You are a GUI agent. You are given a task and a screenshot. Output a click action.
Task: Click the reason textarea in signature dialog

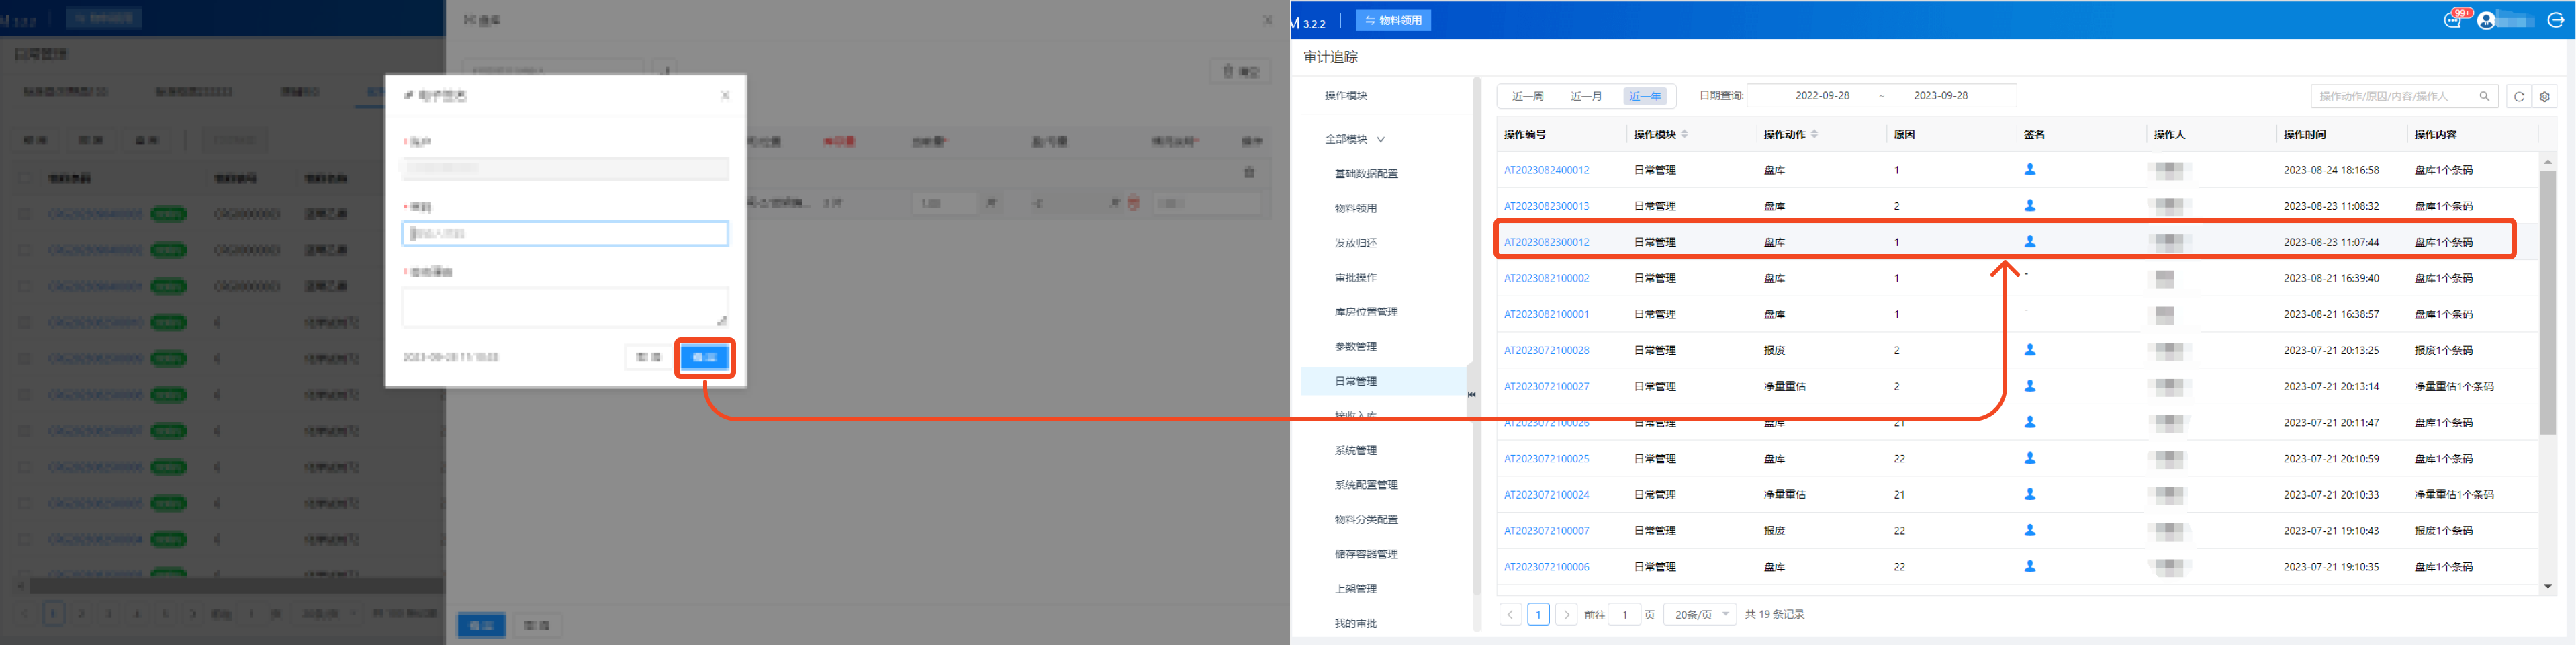pyautogui.click(x=565, y=307)
